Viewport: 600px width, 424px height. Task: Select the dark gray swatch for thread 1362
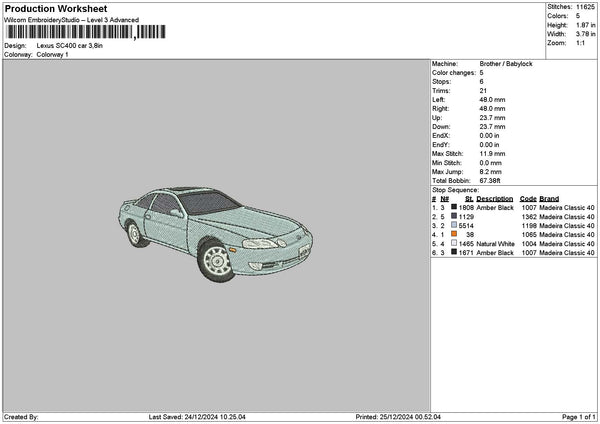pyautogui.click(x=454, y=216)
